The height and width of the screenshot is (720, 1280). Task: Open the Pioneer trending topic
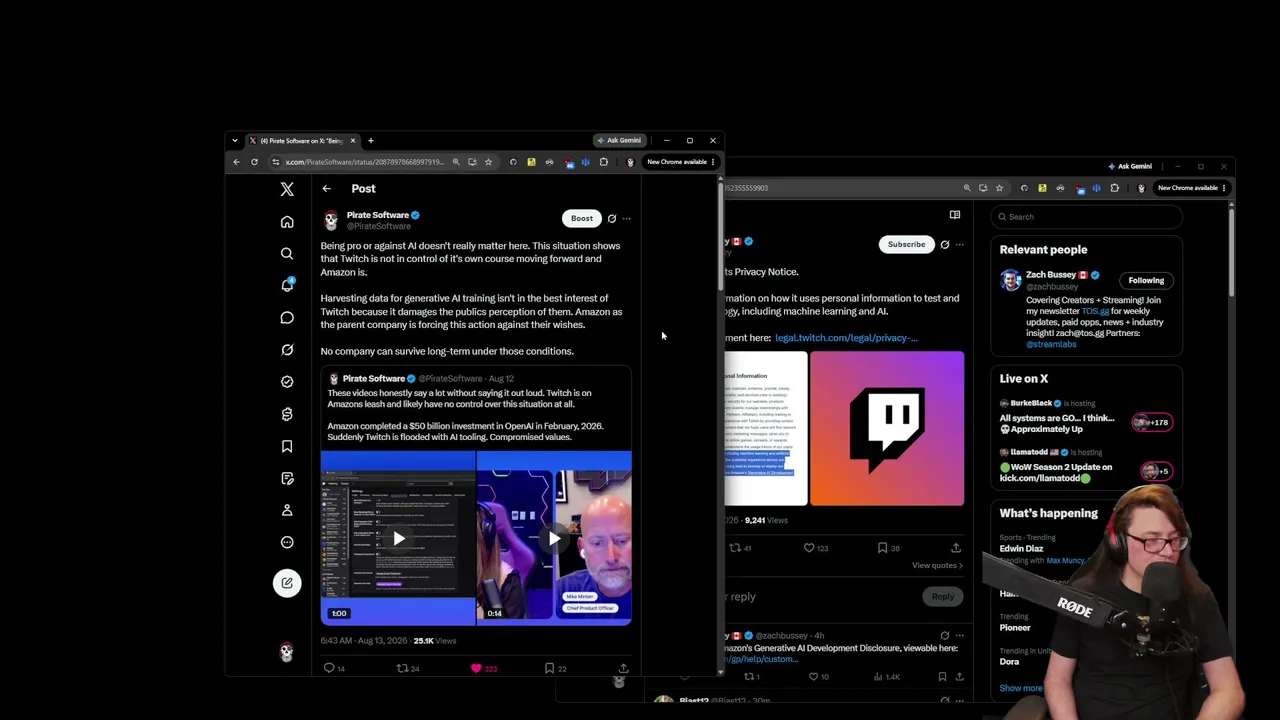coord(1014,628)
